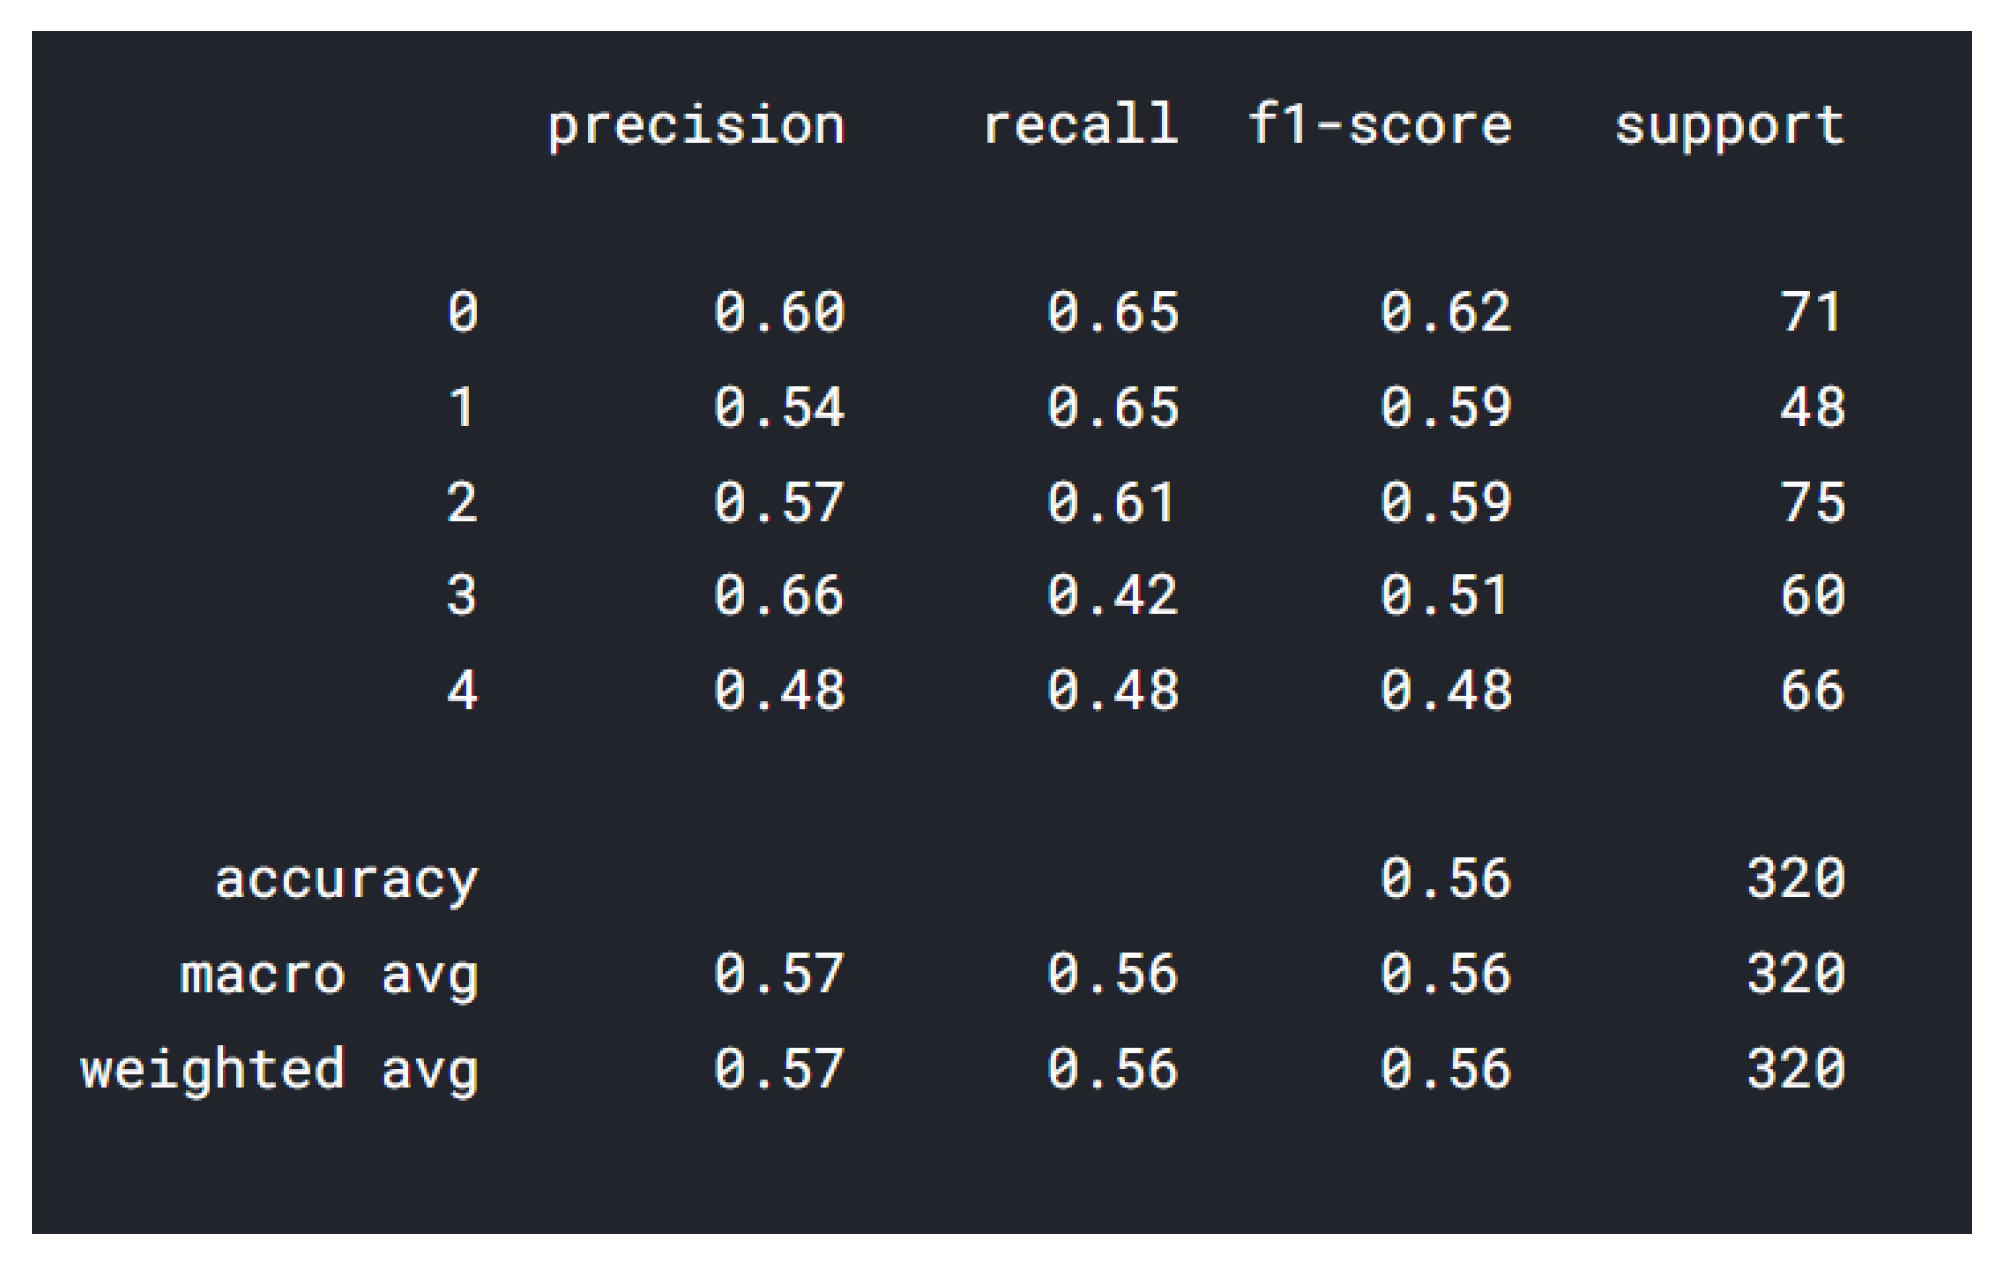Click the weighted avg precision value
The width and height of the screenshot is (2004, 1266).
[x=779, y=1069]
